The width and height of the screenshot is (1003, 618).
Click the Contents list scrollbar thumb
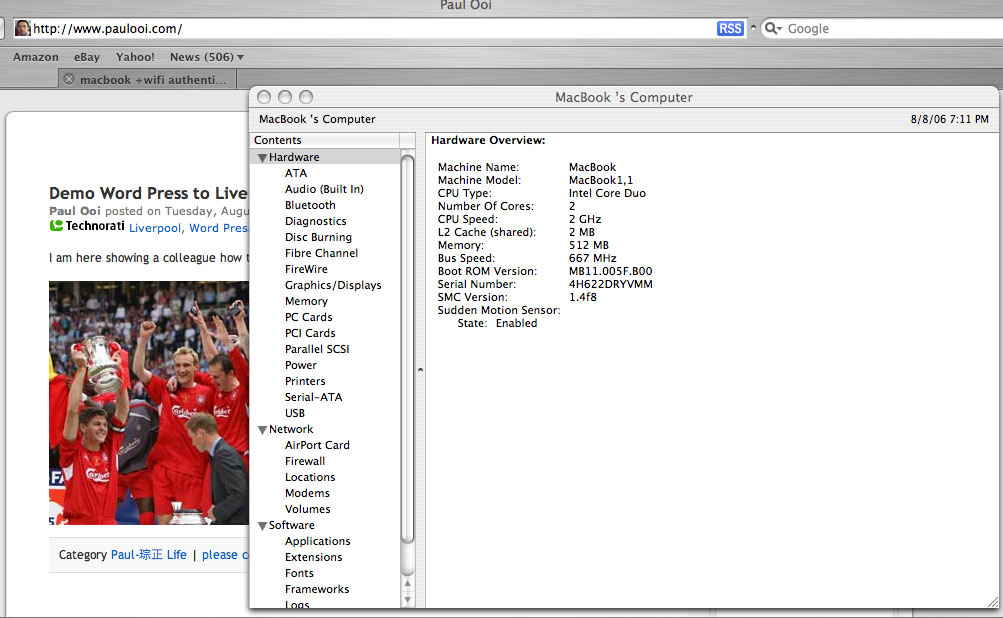(x=407, y=349)
